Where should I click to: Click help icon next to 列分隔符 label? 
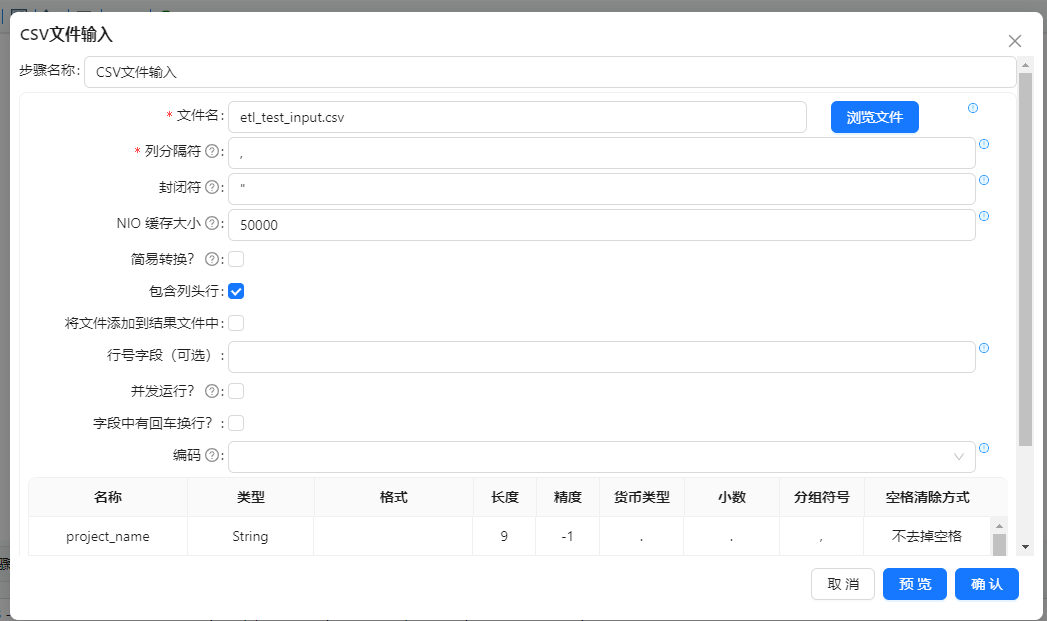point(211,152)
